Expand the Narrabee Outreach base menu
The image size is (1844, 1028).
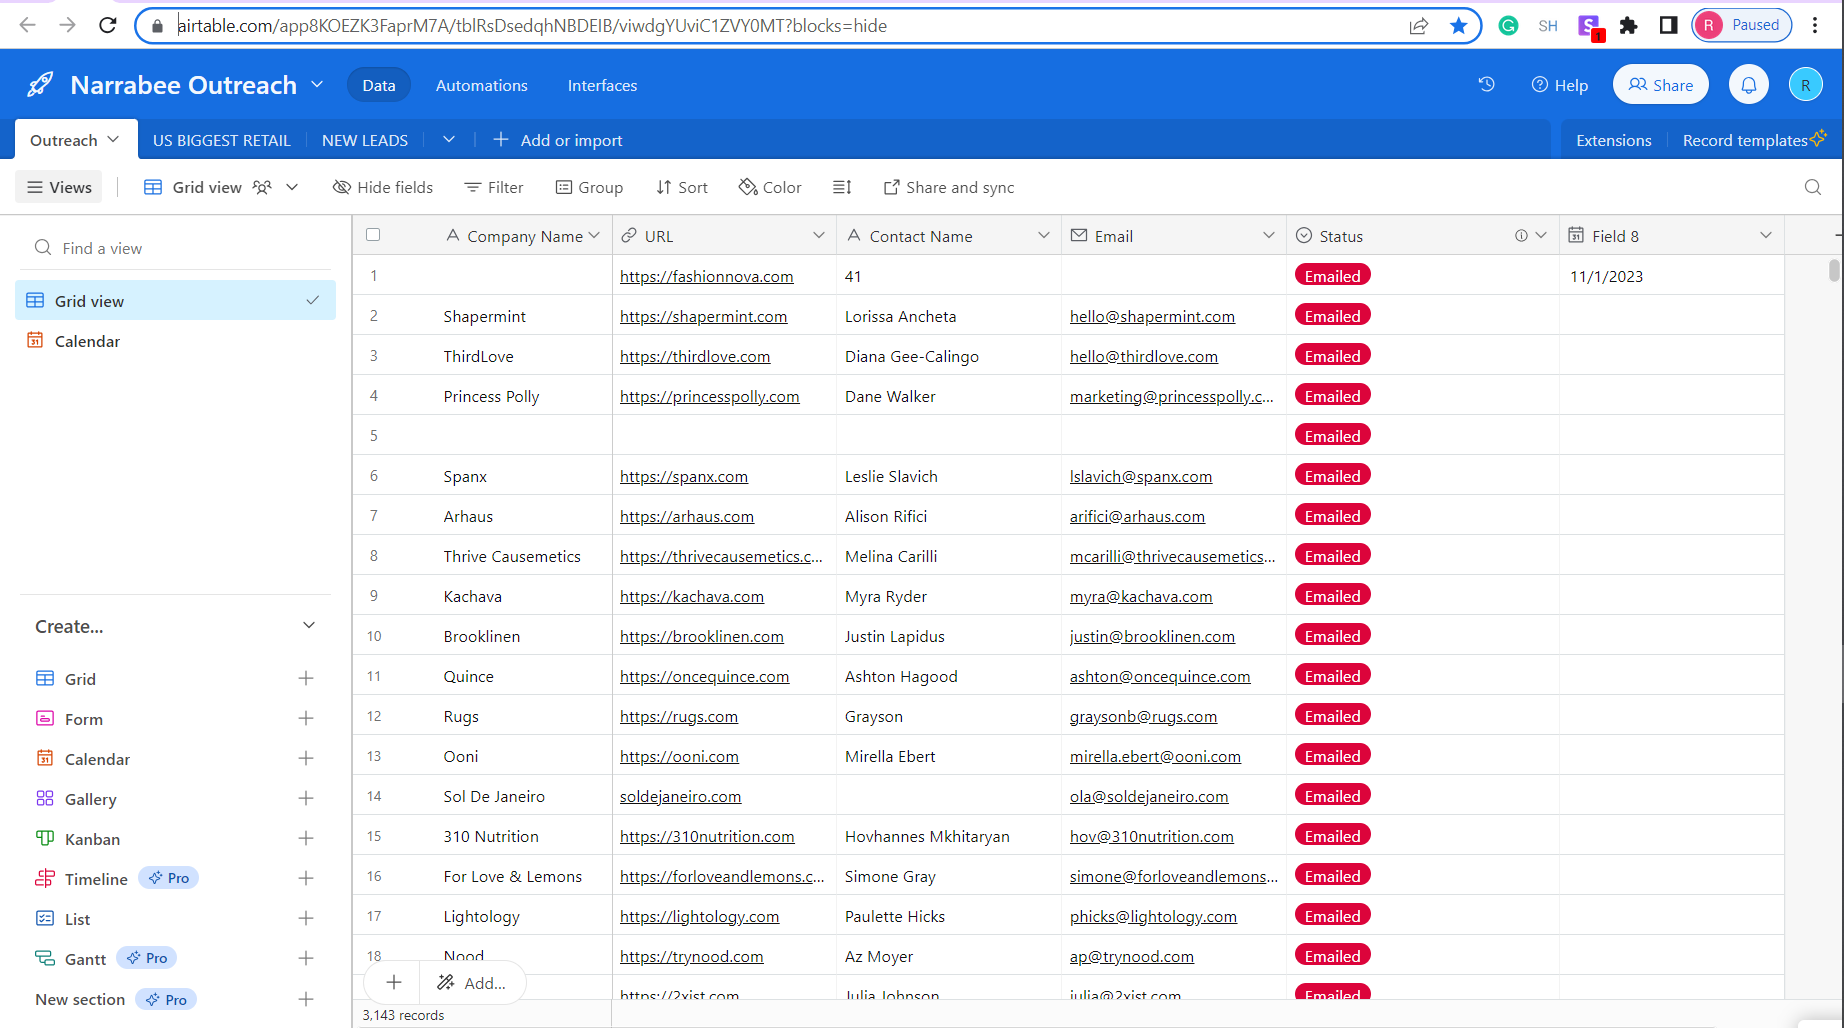tap(317, 85)
